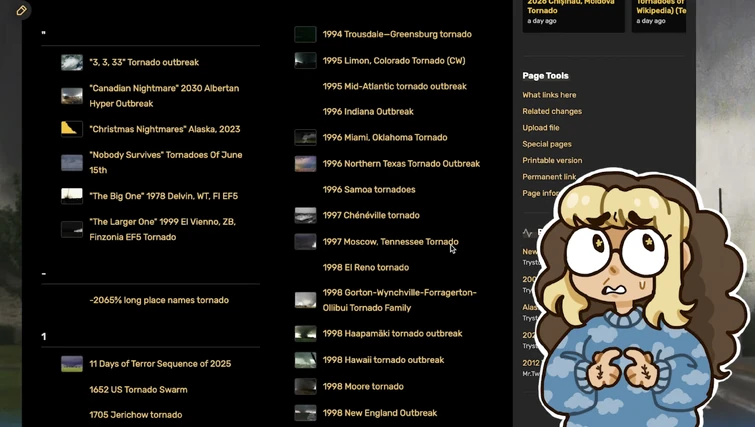Viewport: 755px width, 427px height.
Task: Open 11 Days of Terror Sequence of 2025
Action: tap(160, 363)
